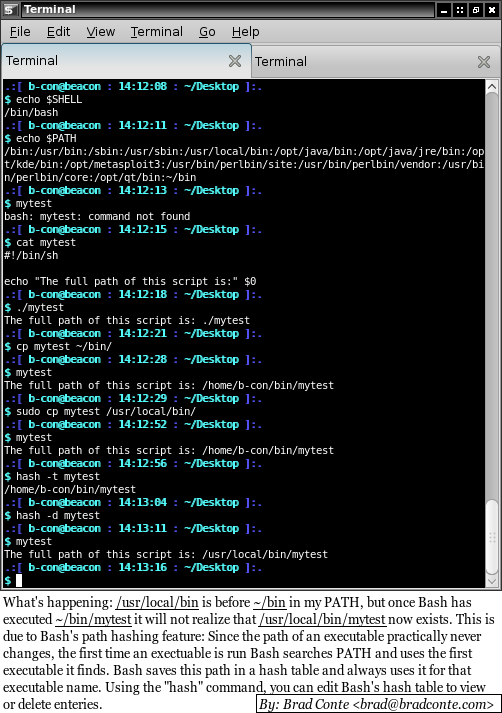Screen dimensions: 502x713
Task: Open the Edit menu
Action: point(58,32)
